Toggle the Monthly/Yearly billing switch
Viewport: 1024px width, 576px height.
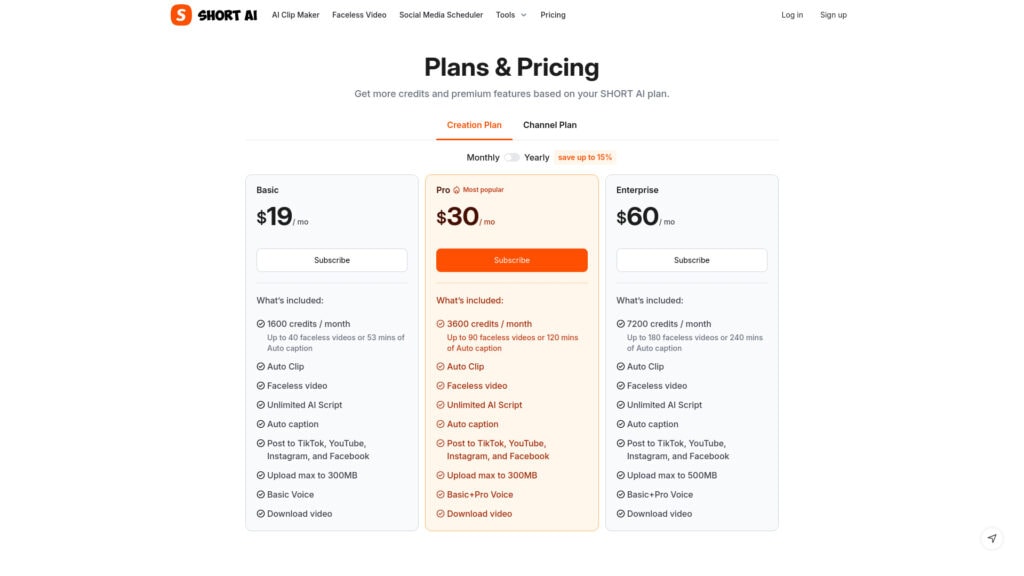(x=512, y=157)
